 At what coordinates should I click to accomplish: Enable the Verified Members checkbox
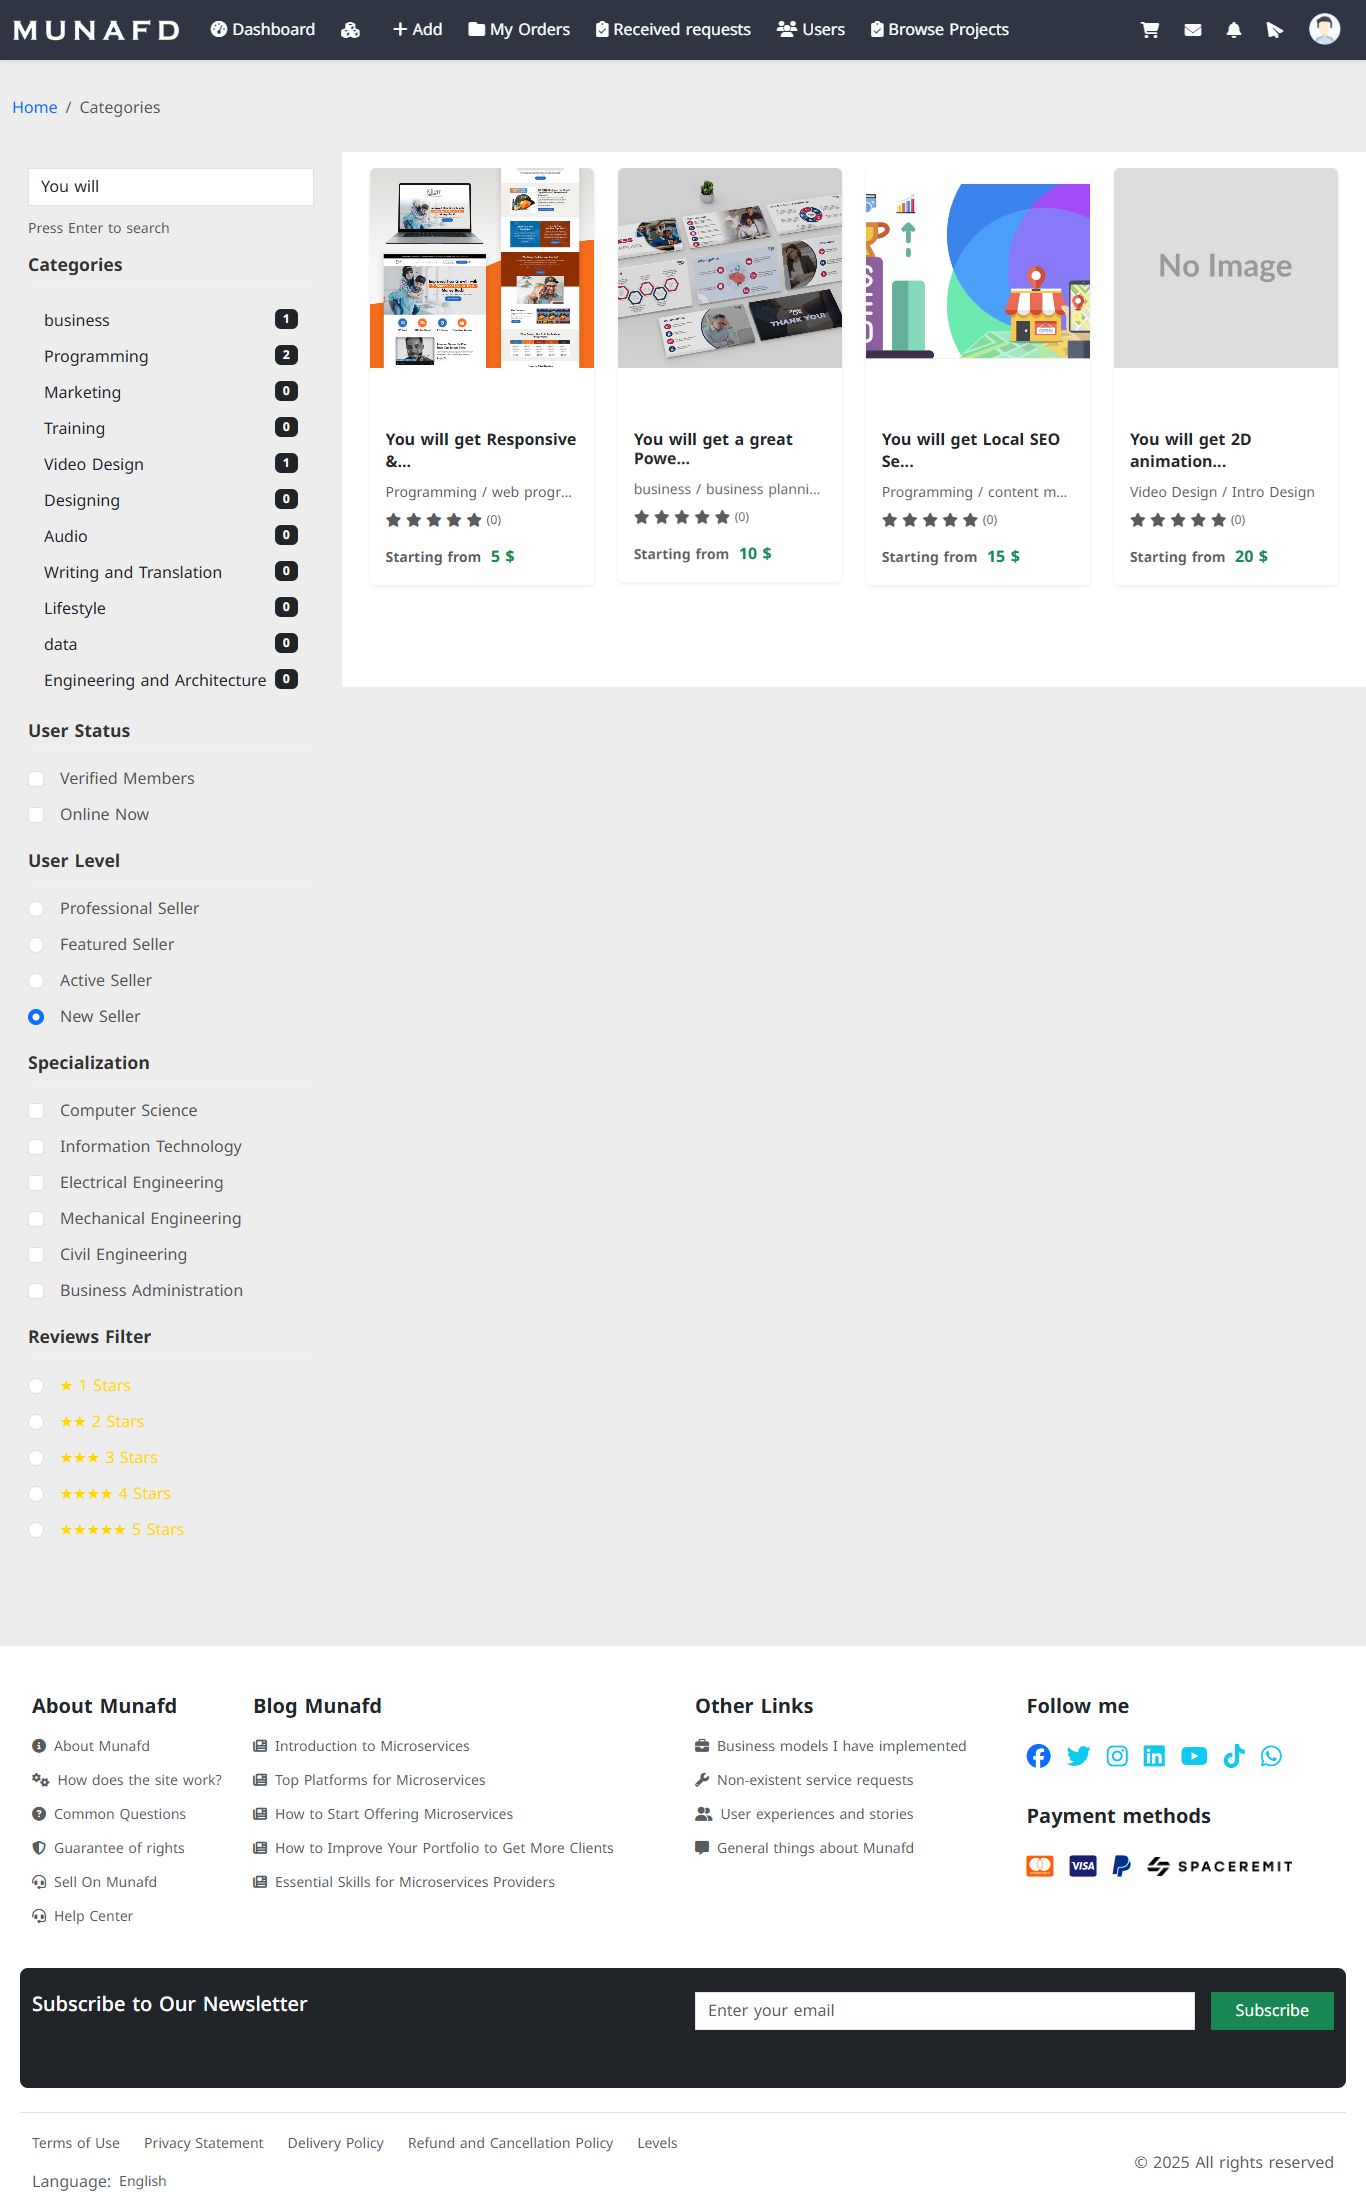click(x=37, y=779)
